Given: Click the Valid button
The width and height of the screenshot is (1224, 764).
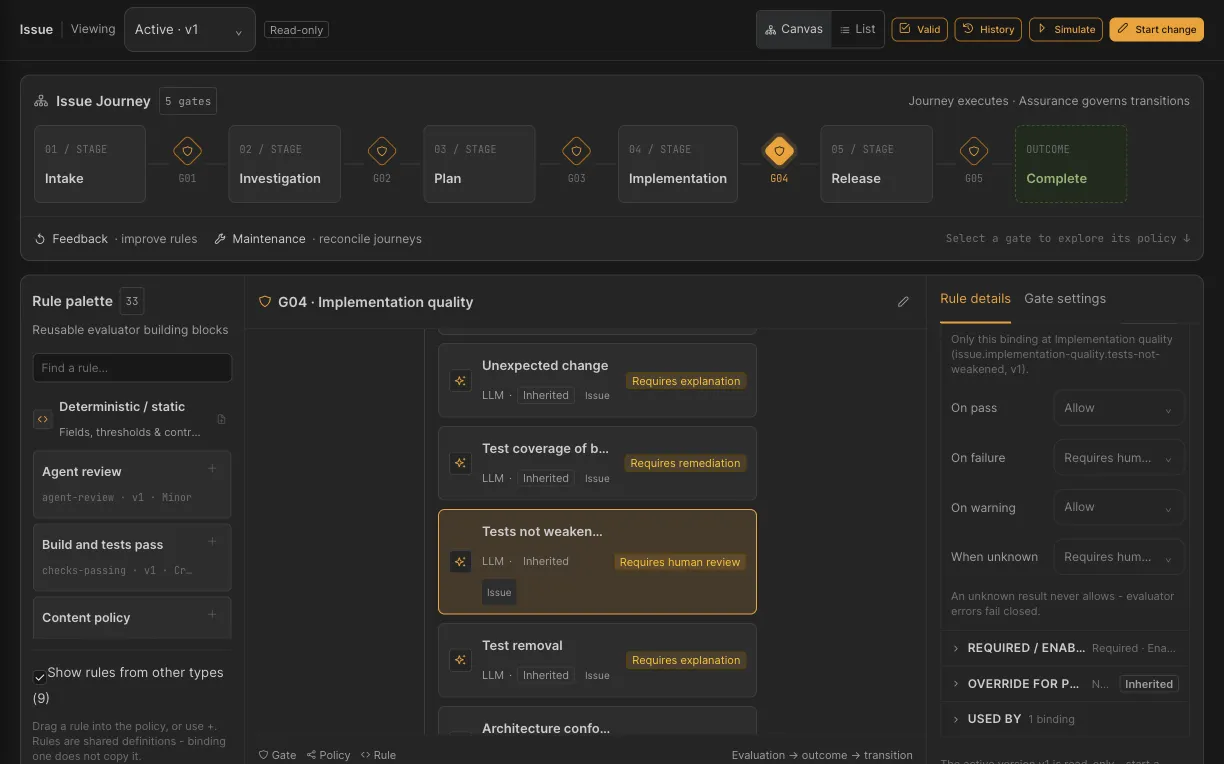Looking at the screenshot, I should [x=919, y=29].
